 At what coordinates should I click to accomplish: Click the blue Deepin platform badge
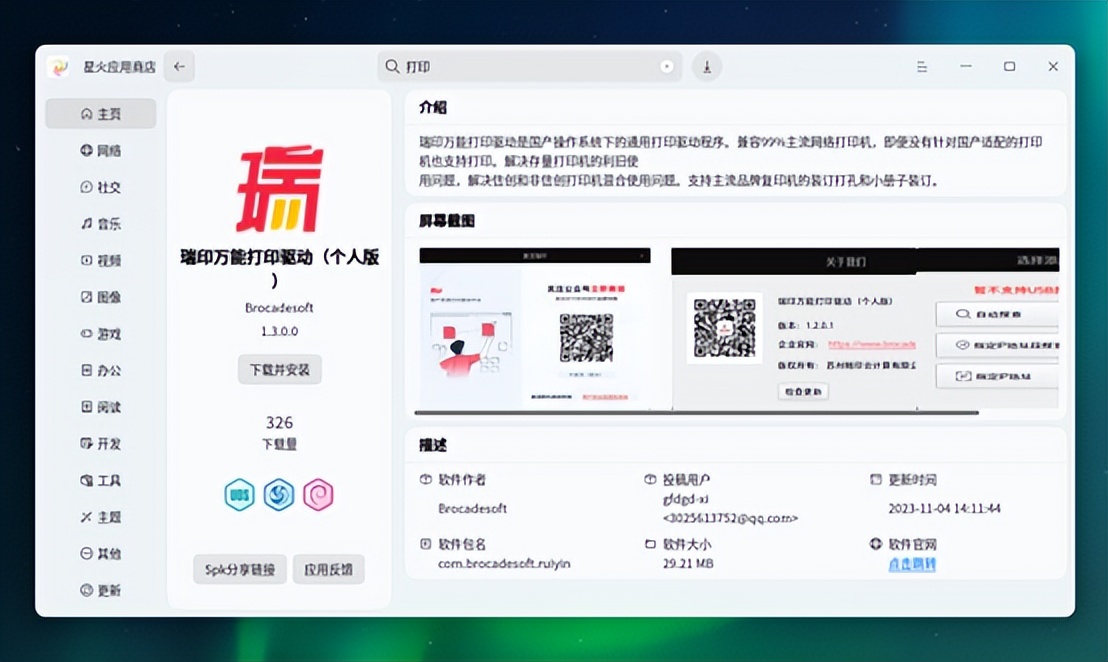click(x=279, y=495)
